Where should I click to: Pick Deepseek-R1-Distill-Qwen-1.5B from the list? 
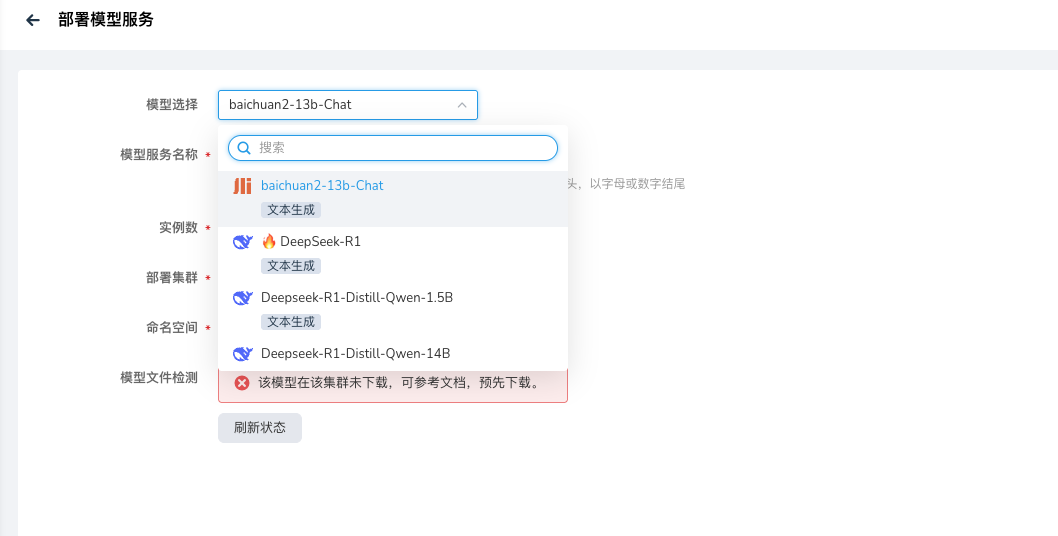[356, 298]
